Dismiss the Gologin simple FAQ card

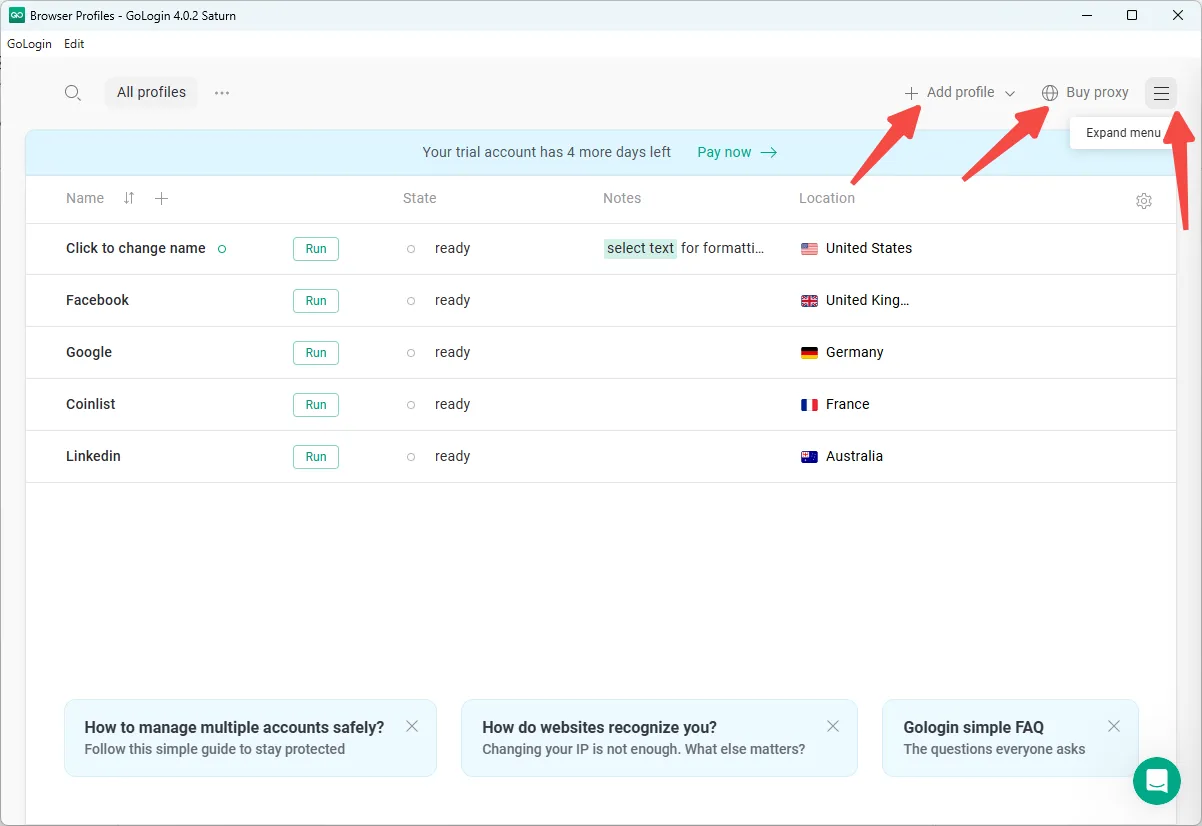pyautogui.click(x=1114, y=727)
